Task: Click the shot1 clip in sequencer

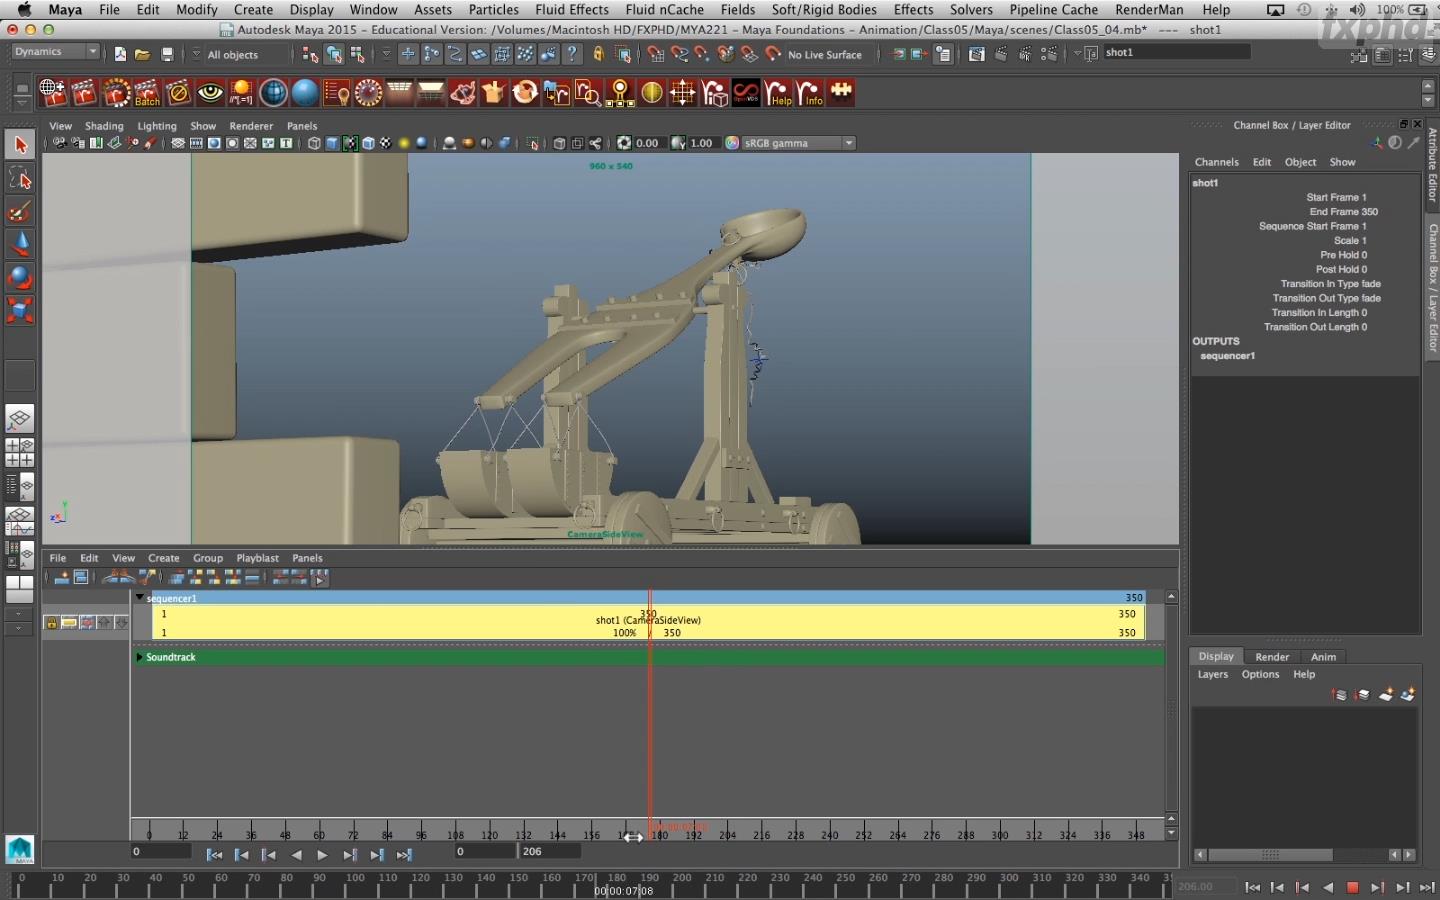Action: click(x=648, y=623)
